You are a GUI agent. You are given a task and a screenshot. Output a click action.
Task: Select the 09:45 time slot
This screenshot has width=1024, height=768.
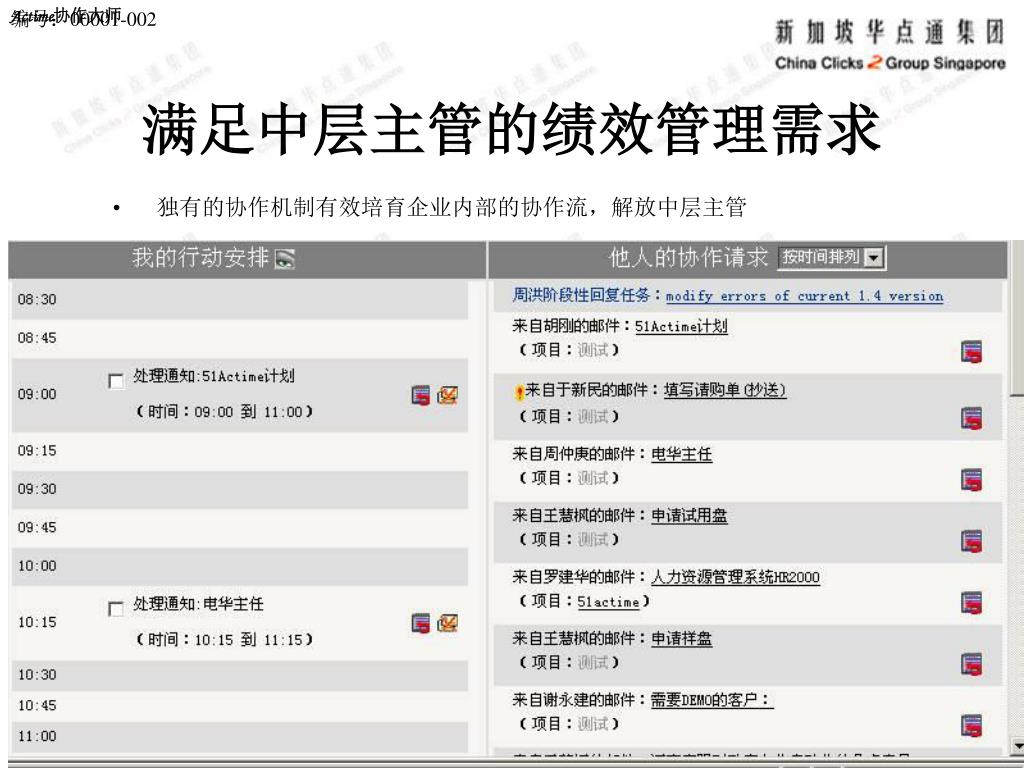240,528
